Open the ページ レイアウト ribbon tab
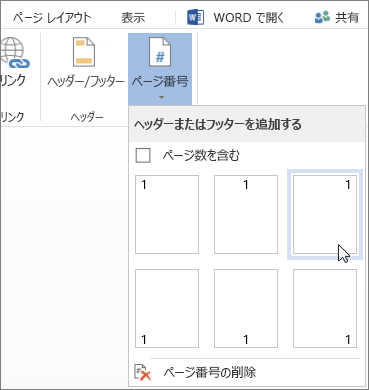 tap(52, 18)
